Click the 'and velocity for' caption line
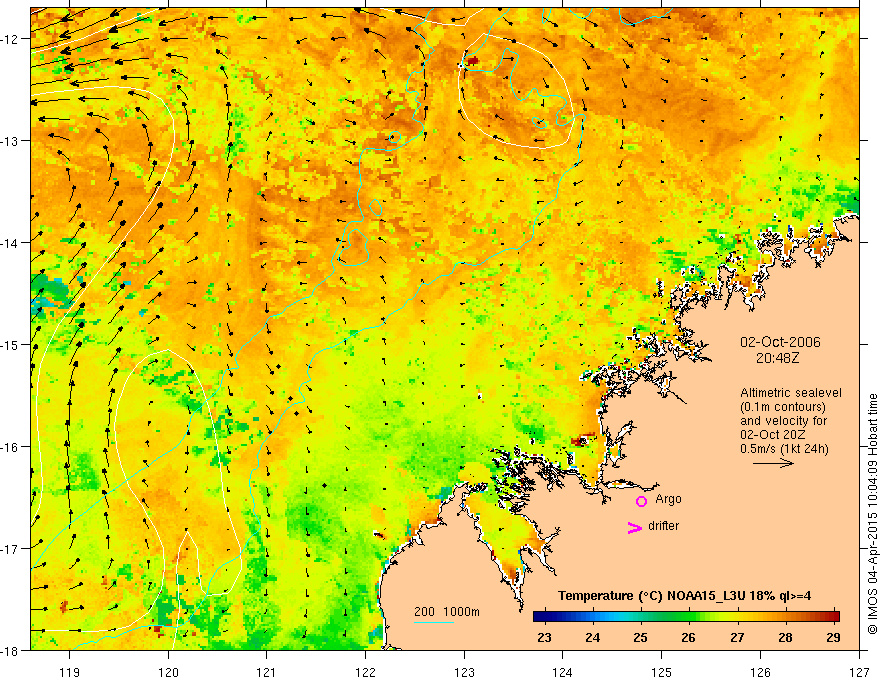This screenshot has width=880, height=680. point(783,421)
